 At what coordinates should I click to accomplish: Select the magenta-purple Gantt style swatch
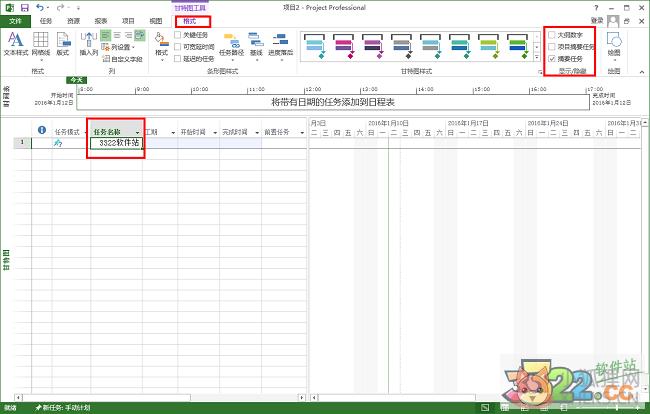pos(344,46)
